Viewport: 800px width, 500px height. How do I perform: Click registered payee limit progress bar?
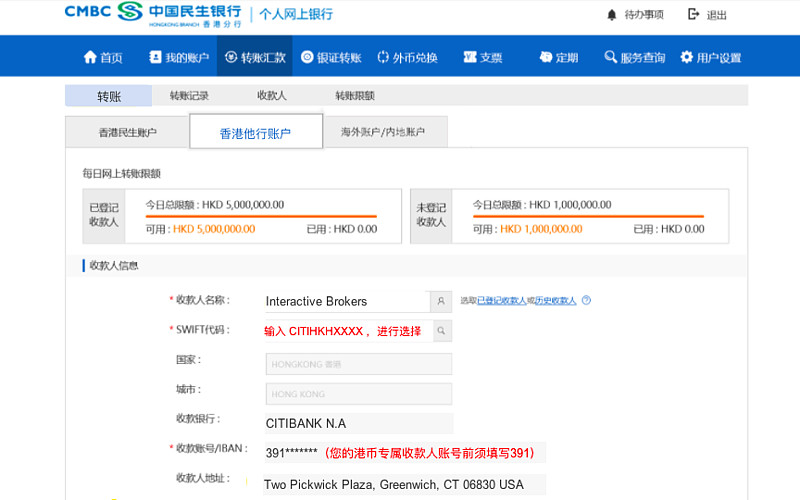[x=261, y=216]
